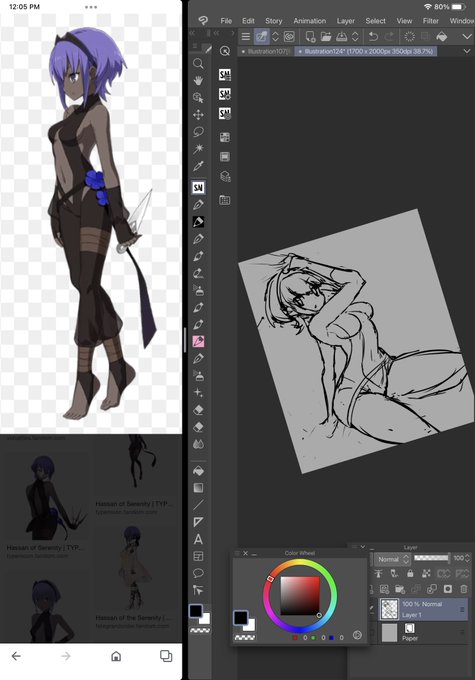Pick a color in the Color Wheel saturation square

pos(300,596)
